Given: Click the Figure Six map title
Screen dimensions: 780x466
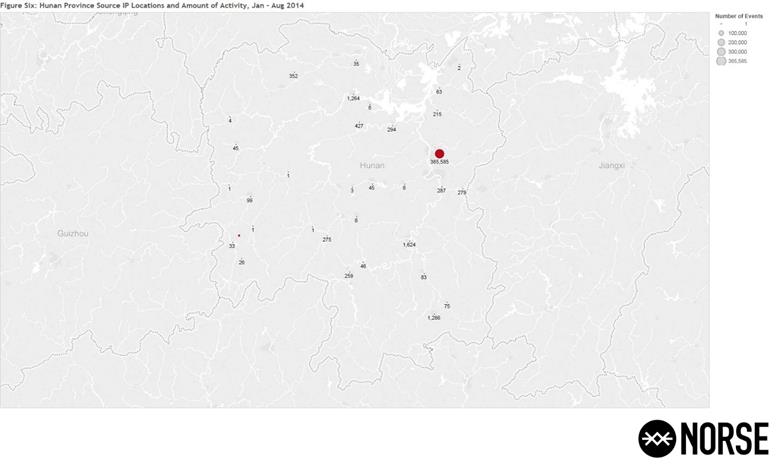Looking at the screenshot, I should 152,6.
